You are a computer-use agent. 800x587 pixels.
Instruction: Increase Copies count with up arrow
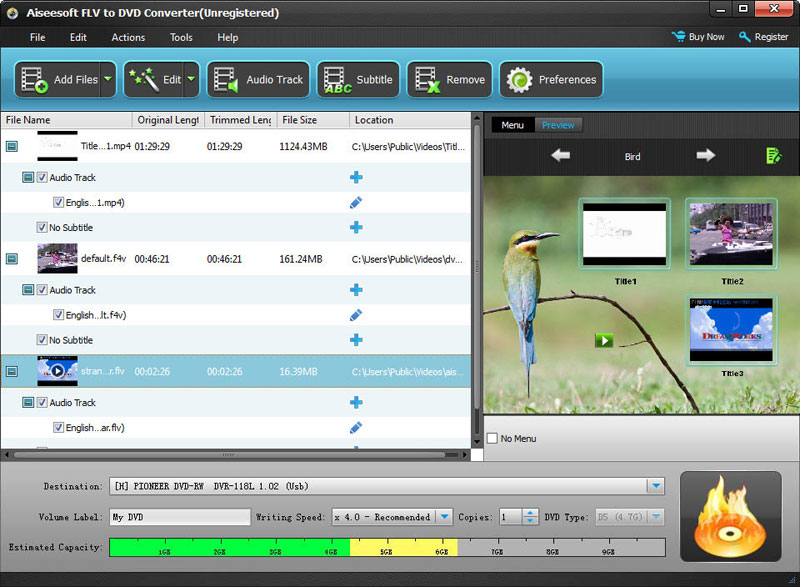coord(530,513)
